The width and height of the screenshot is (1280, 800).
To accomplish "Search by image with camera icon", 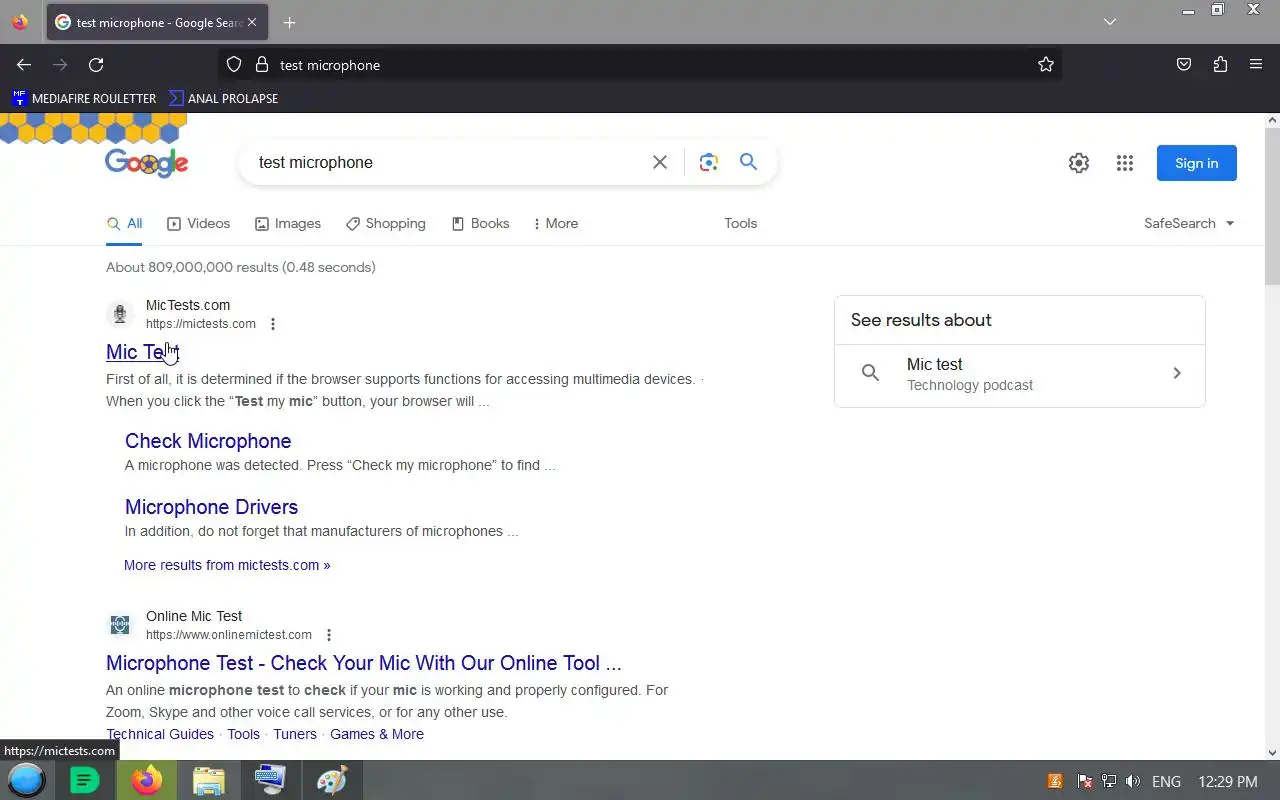I will (709, 162).
